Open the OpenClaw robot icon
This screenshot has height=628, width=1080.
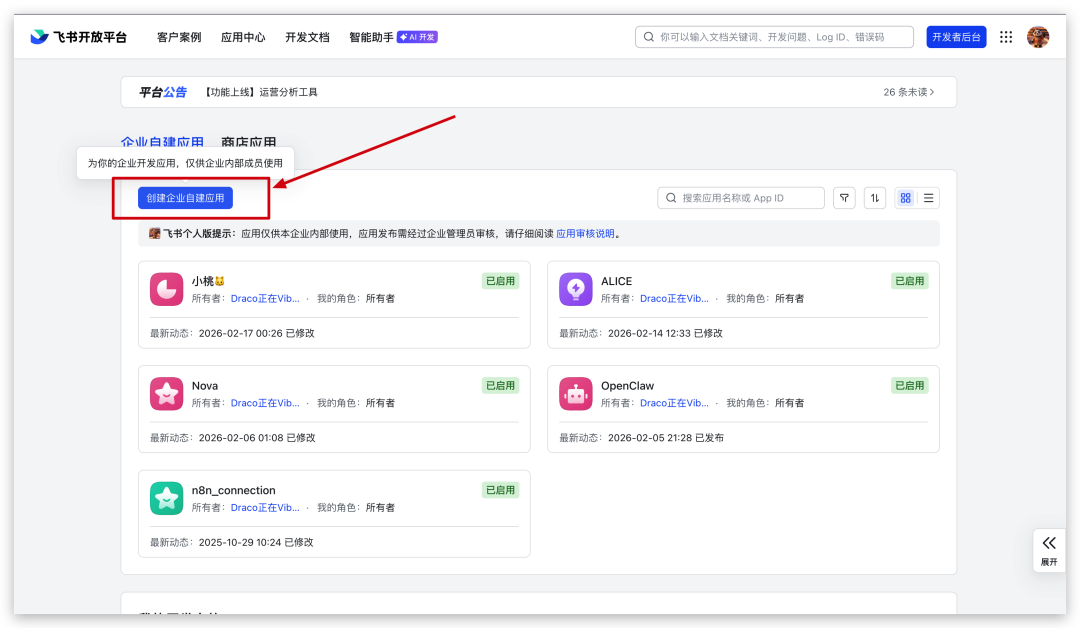coord(576,394)
